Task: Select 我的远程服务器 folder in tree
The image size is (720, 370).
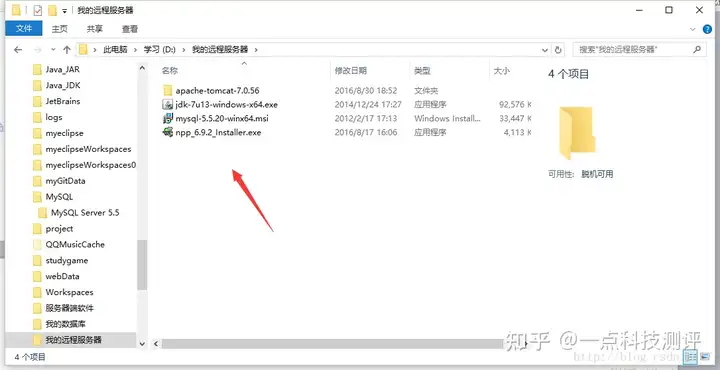Action: 73,340
